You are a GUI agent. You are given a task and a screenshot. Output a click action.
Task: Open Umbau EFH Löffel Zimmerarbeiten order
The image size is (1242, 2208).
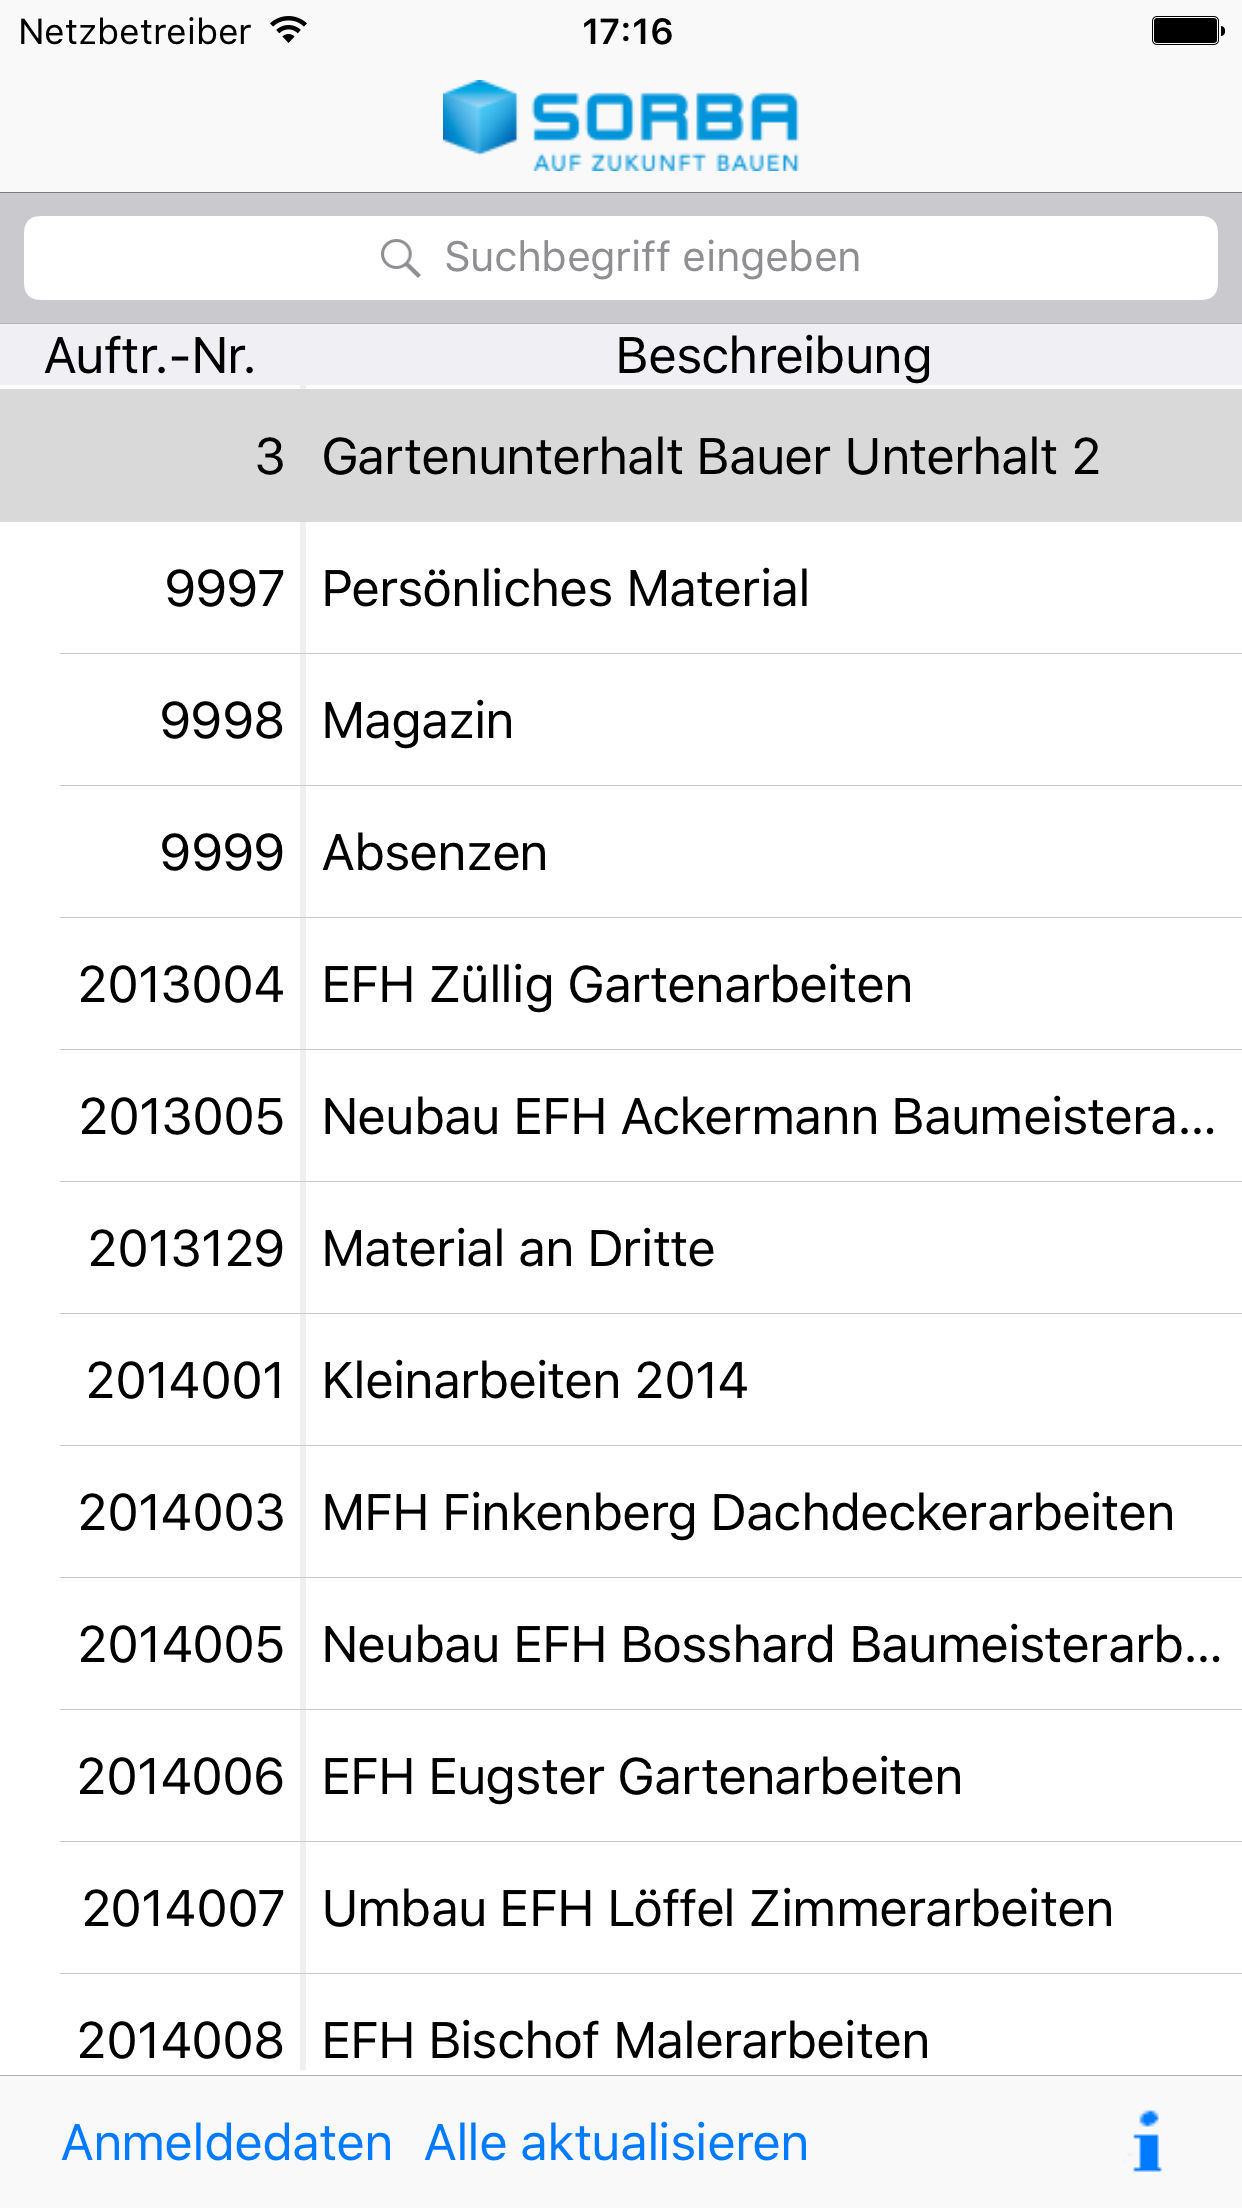(x=620, y=1908)
